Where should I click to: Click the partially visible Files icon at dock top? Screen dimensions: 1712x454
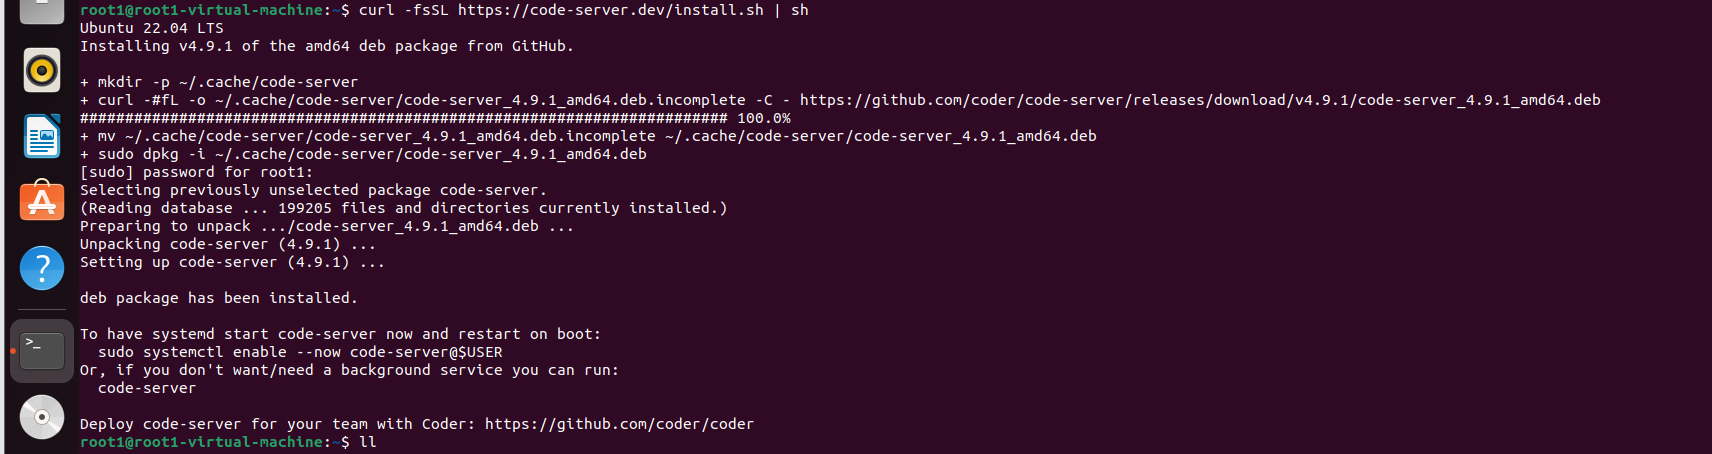[42, 10]
